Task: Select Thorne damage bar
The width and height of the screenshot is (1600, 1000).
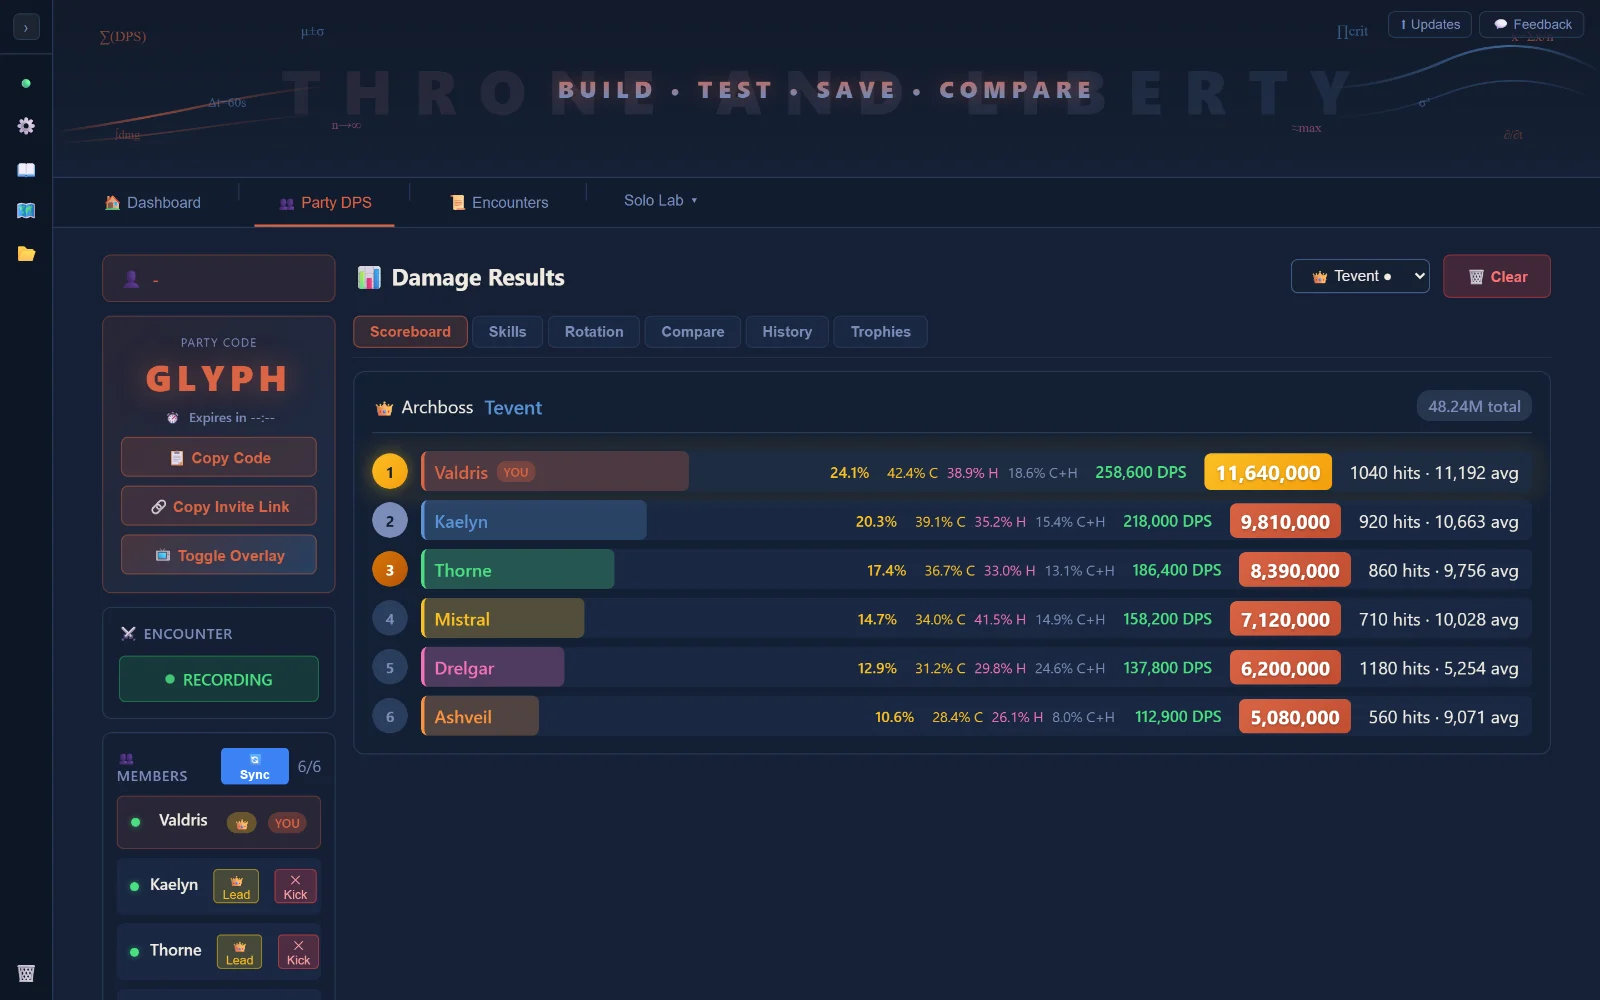Action: 518,570
